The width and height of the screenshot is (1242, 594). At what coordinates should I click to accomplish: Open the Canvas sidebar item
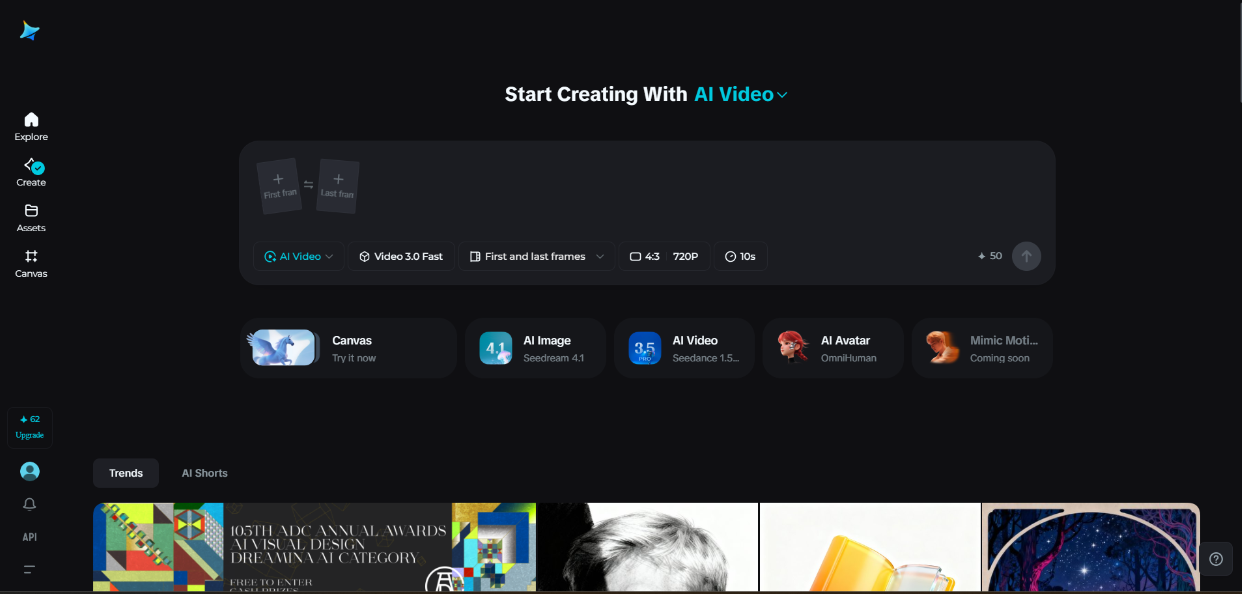(x=31, y=264)
